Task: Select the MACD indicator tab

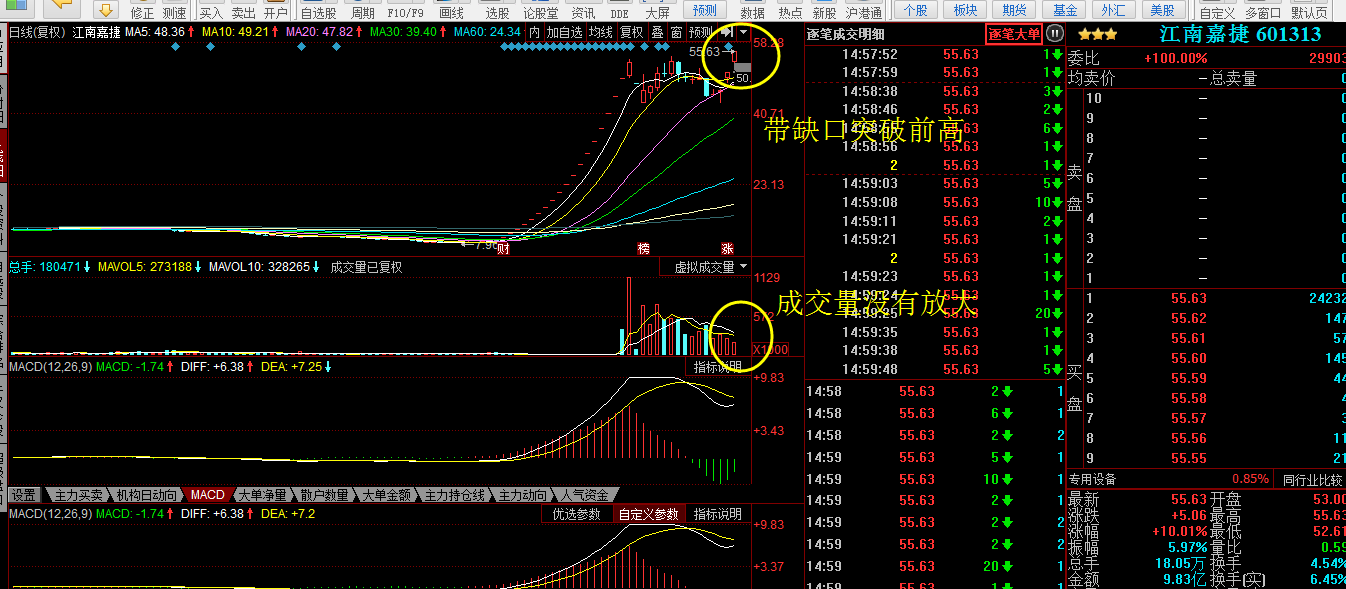Action: point(208,495)
